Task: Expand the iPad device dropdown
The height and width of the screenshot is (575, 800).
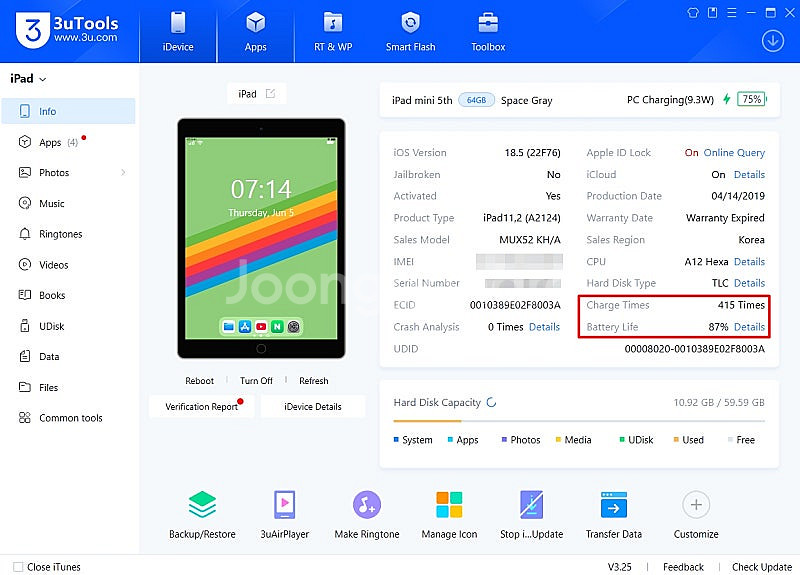Action: [28, 79]
